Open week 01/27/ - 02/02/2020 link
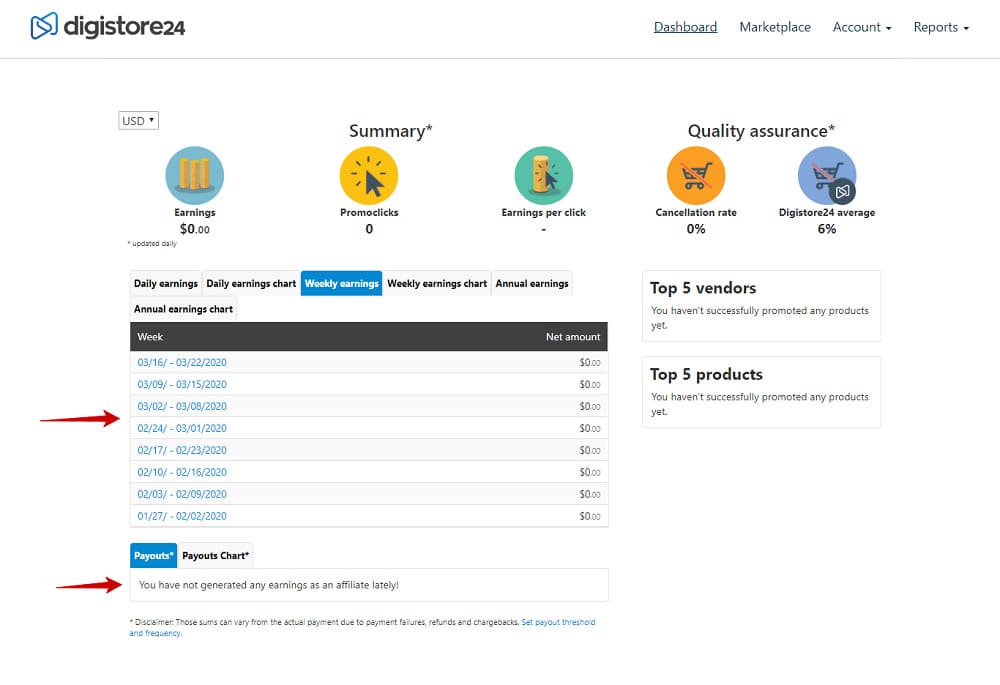Viewport: 1000px width, 685px height. point(182,516)
